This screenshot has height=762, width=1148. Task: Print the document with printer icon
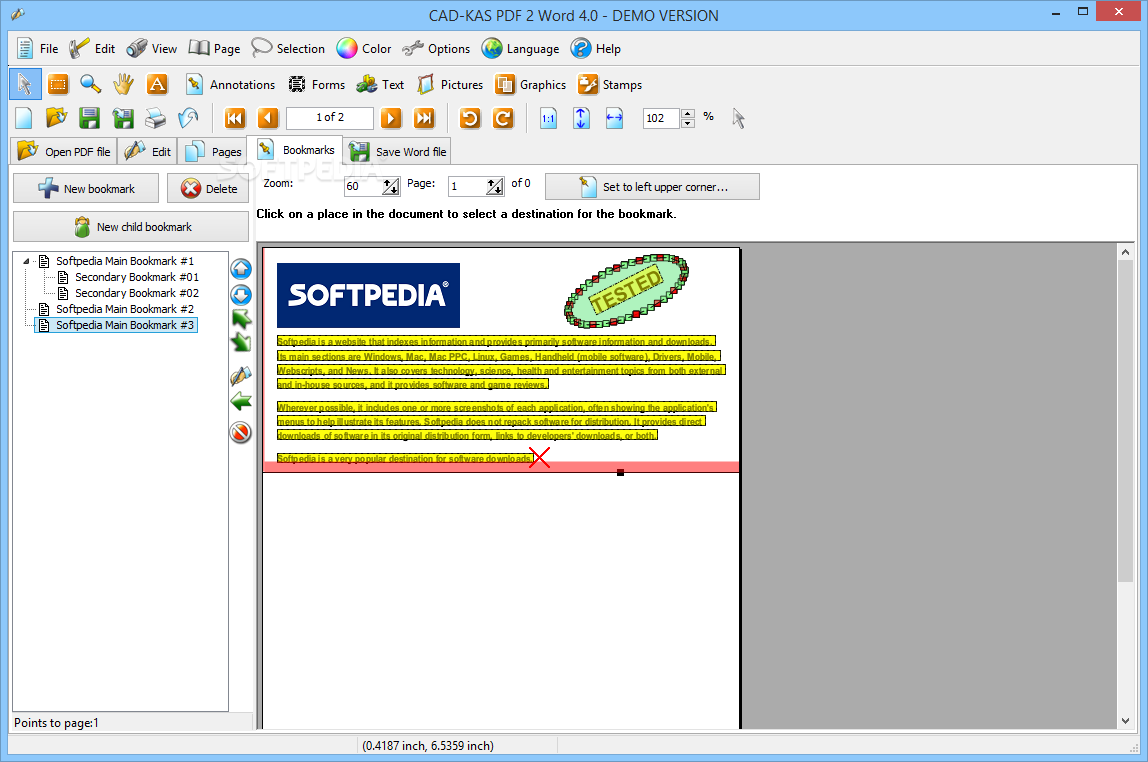click(155, 118)
